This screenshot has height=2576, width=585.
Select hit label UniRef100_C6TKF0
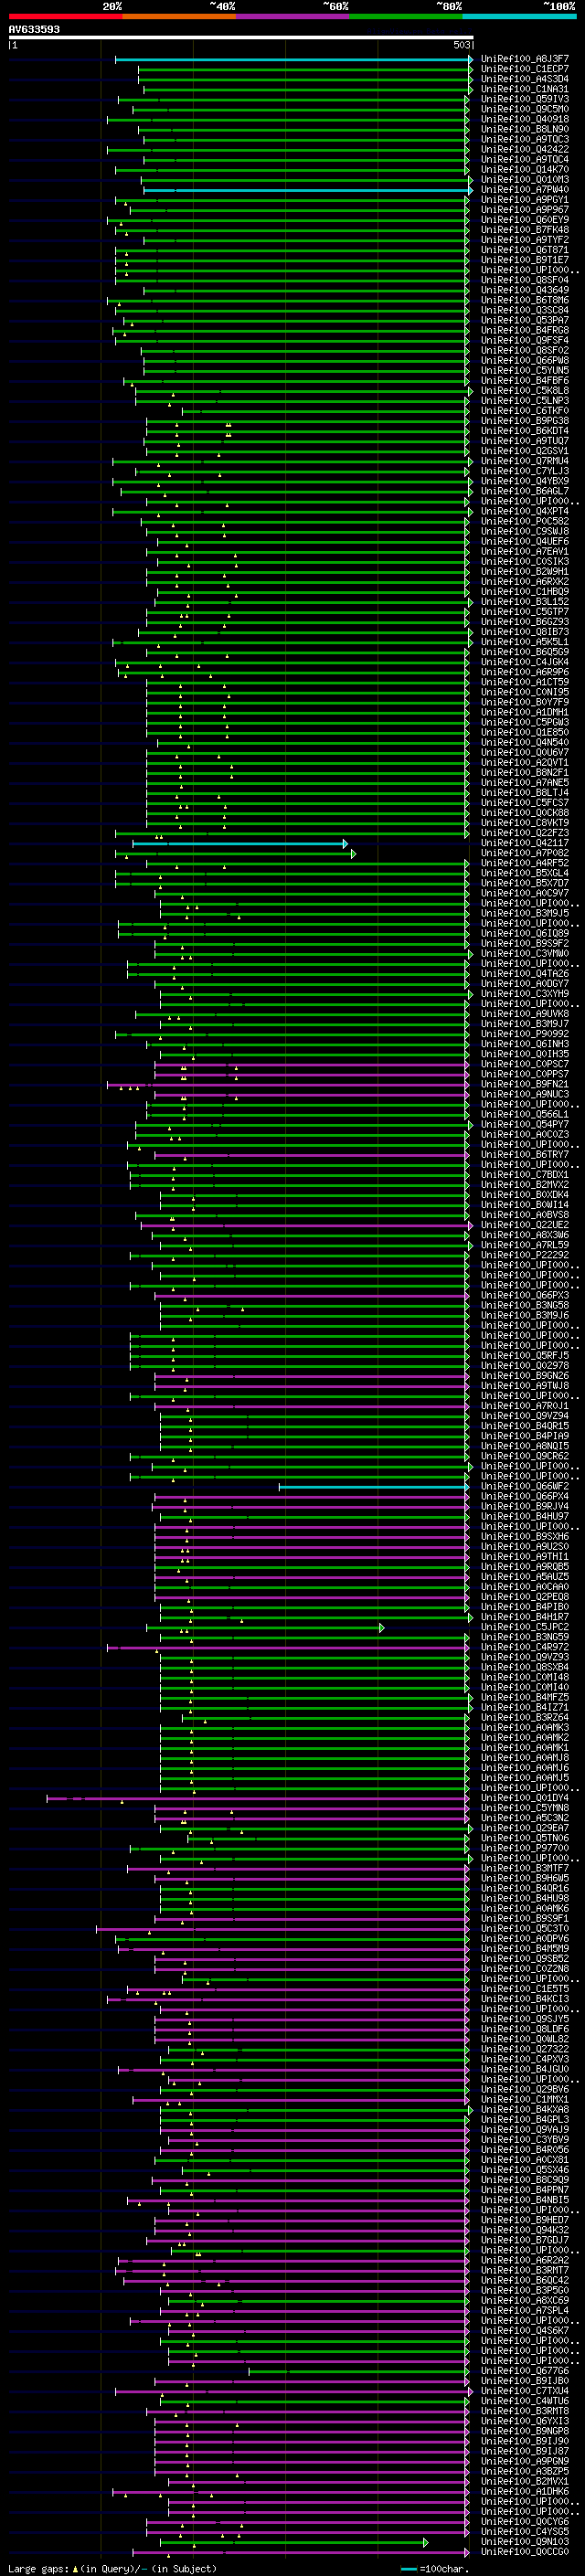point(525,411)
